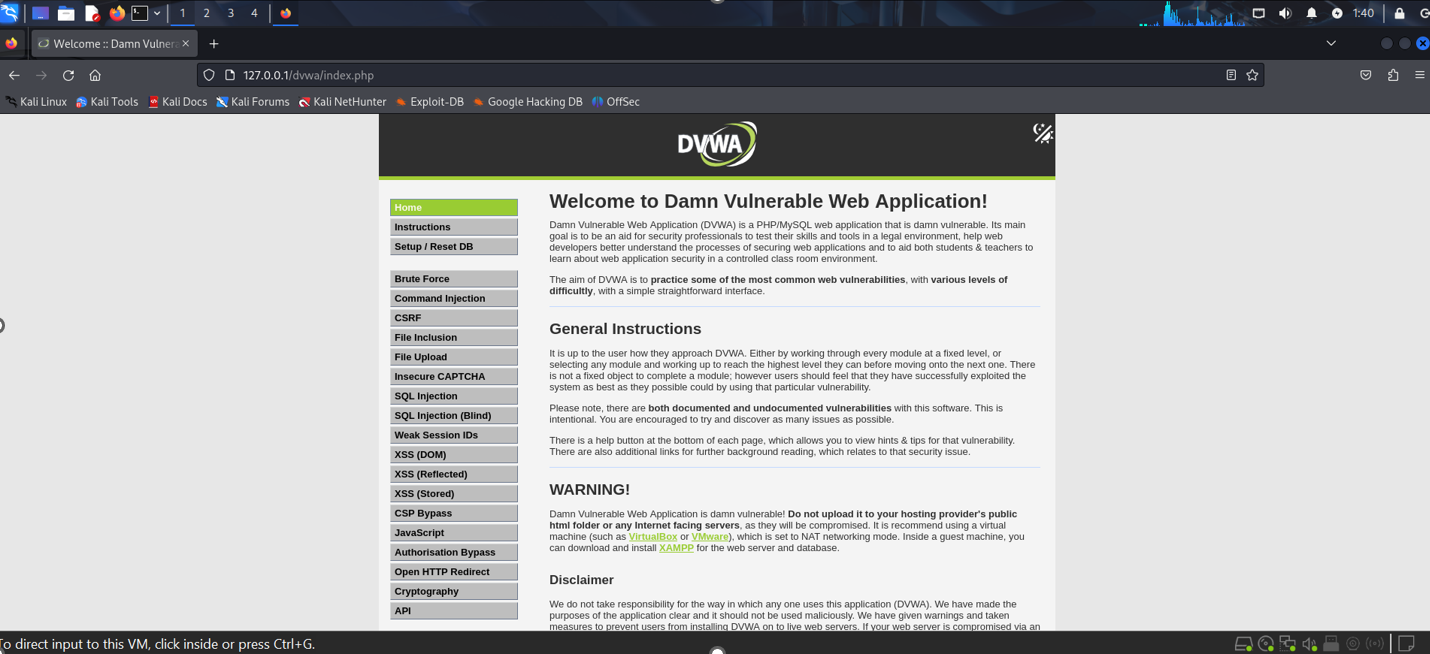Click the DVWA logo in the header
The height and width of the screenshot is (654, 1430).
click(x=716, y=145)
